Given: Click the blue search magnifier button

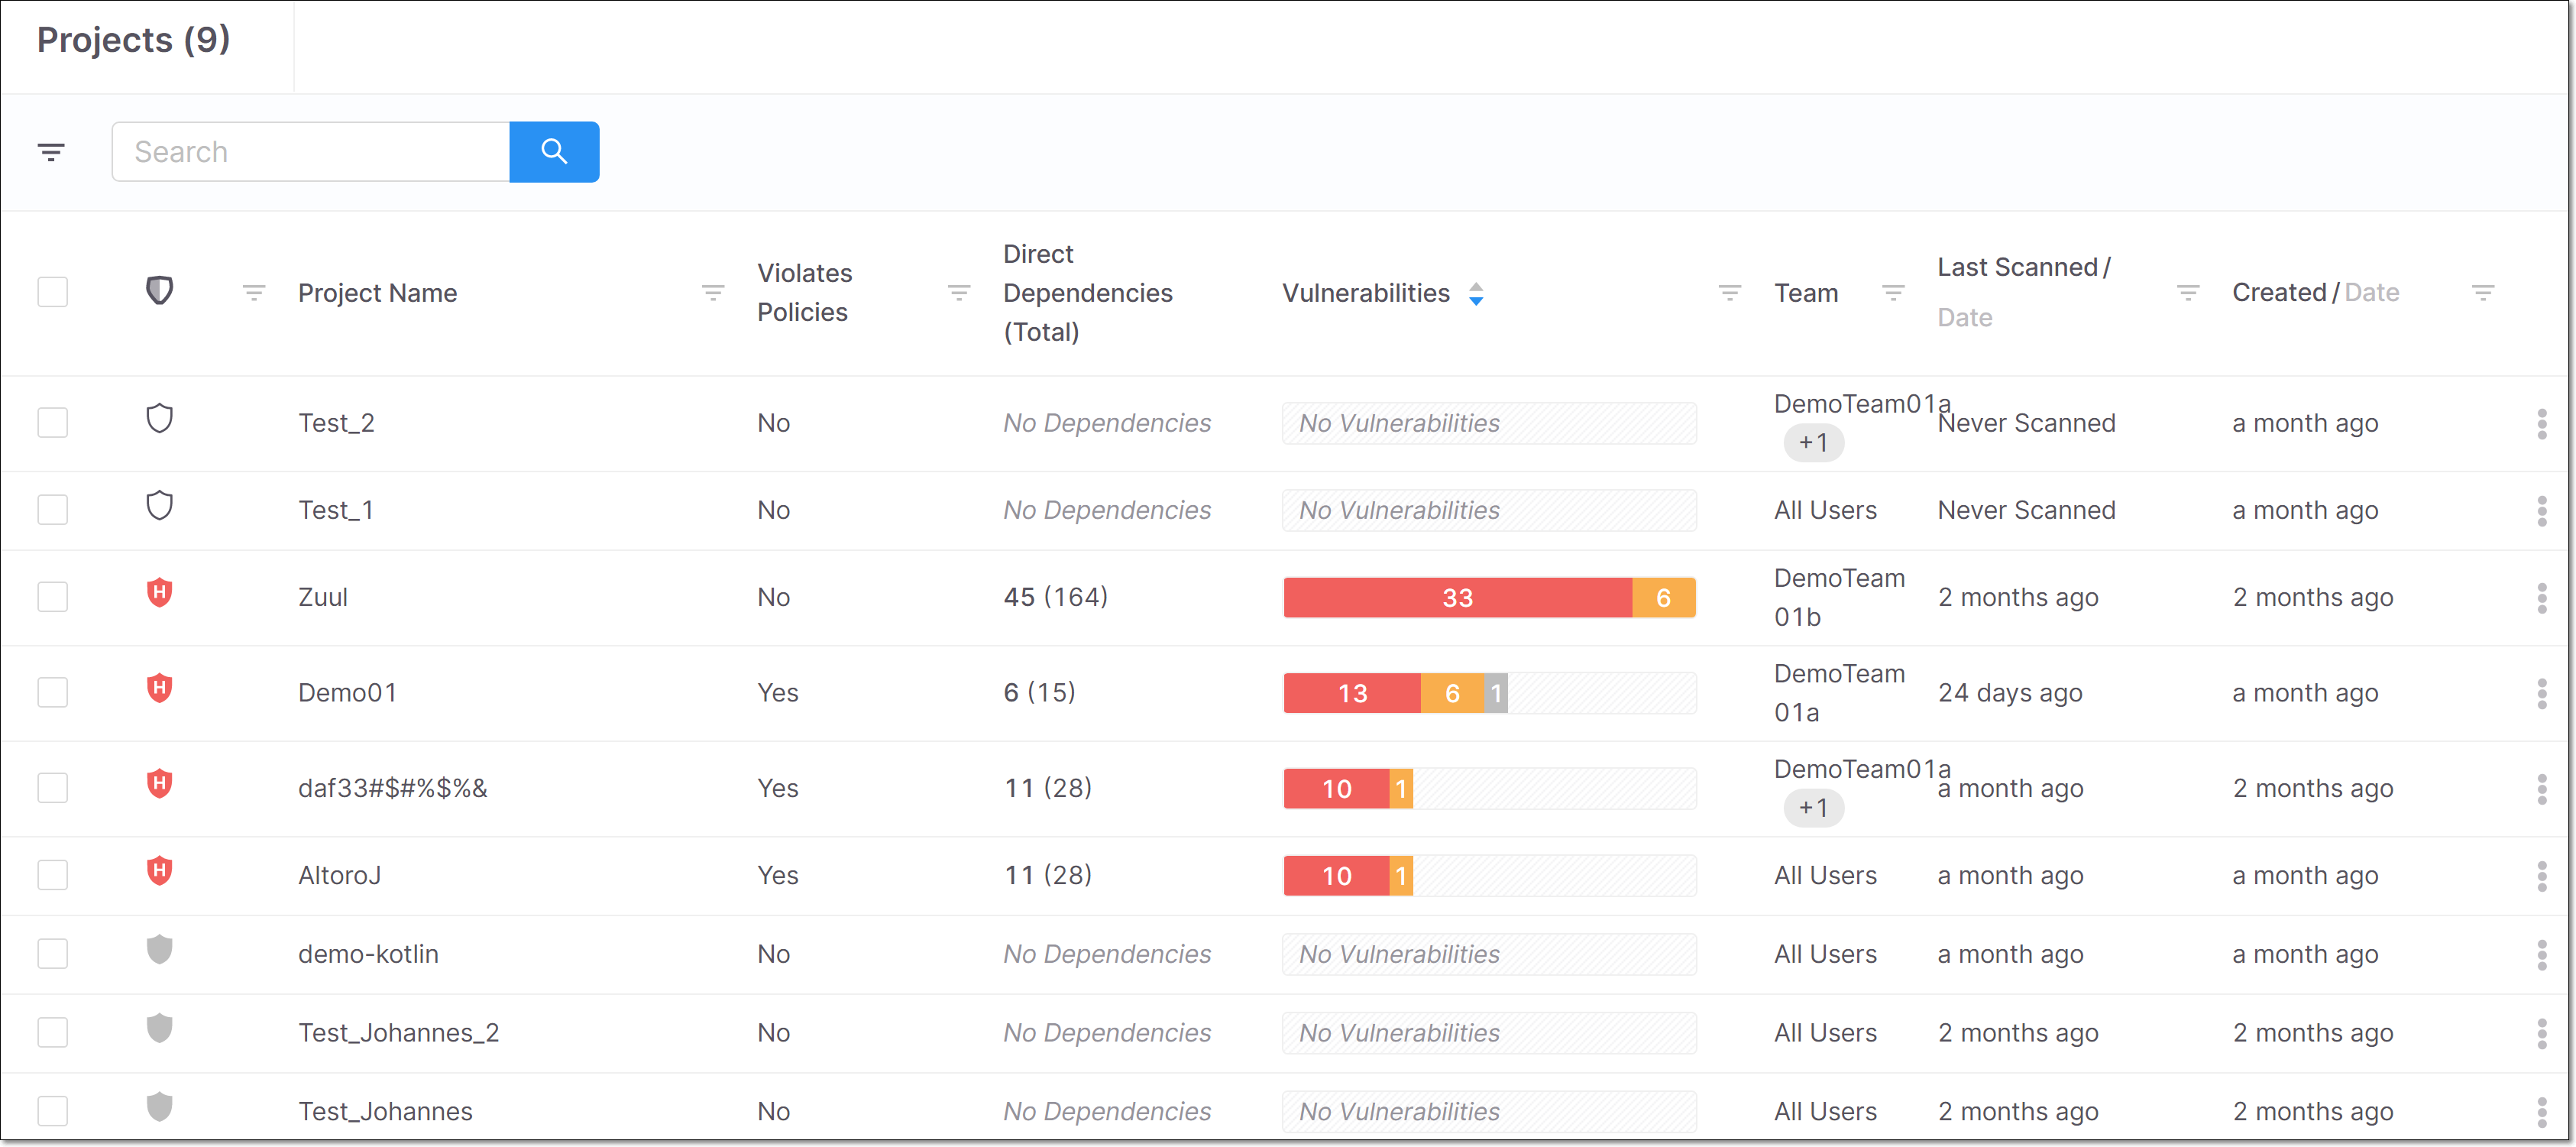Looking at the screenshot, I should [x=554, y=152].
